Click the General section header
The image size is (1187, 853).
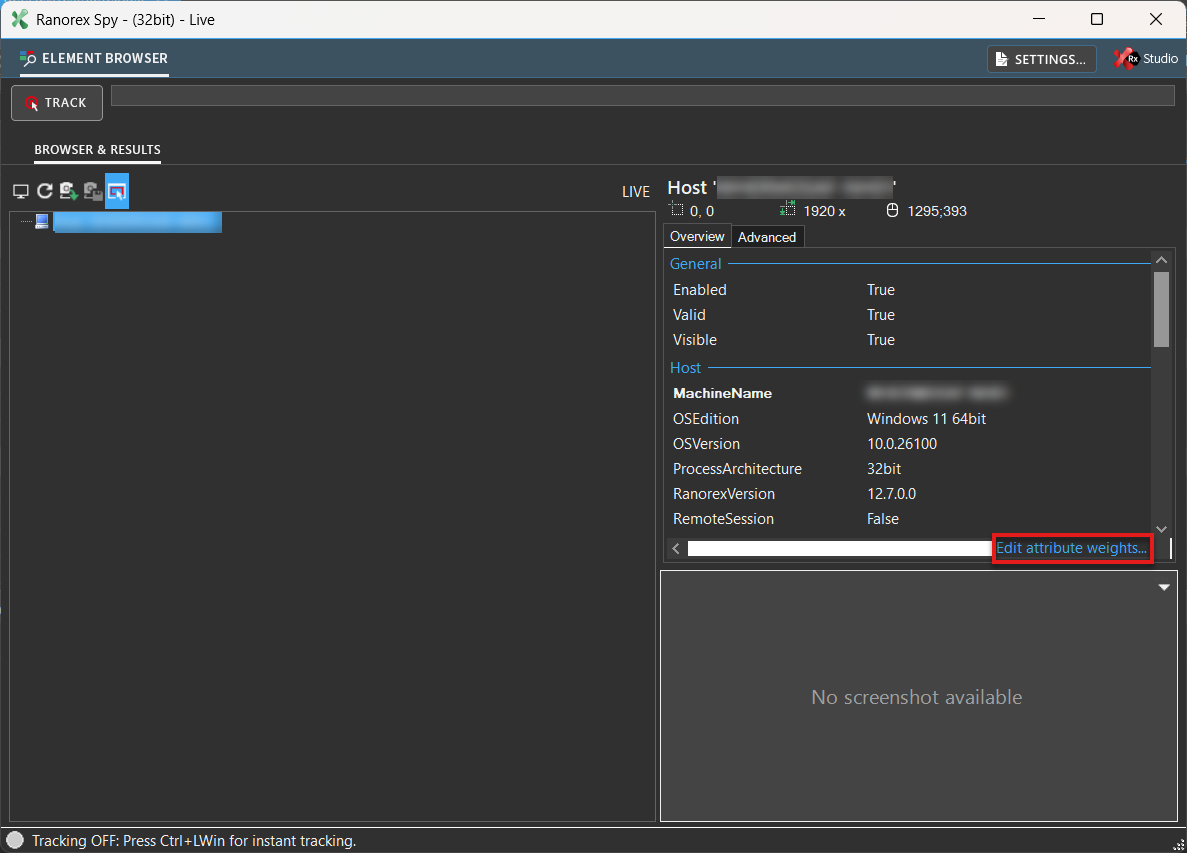[695, 264]
